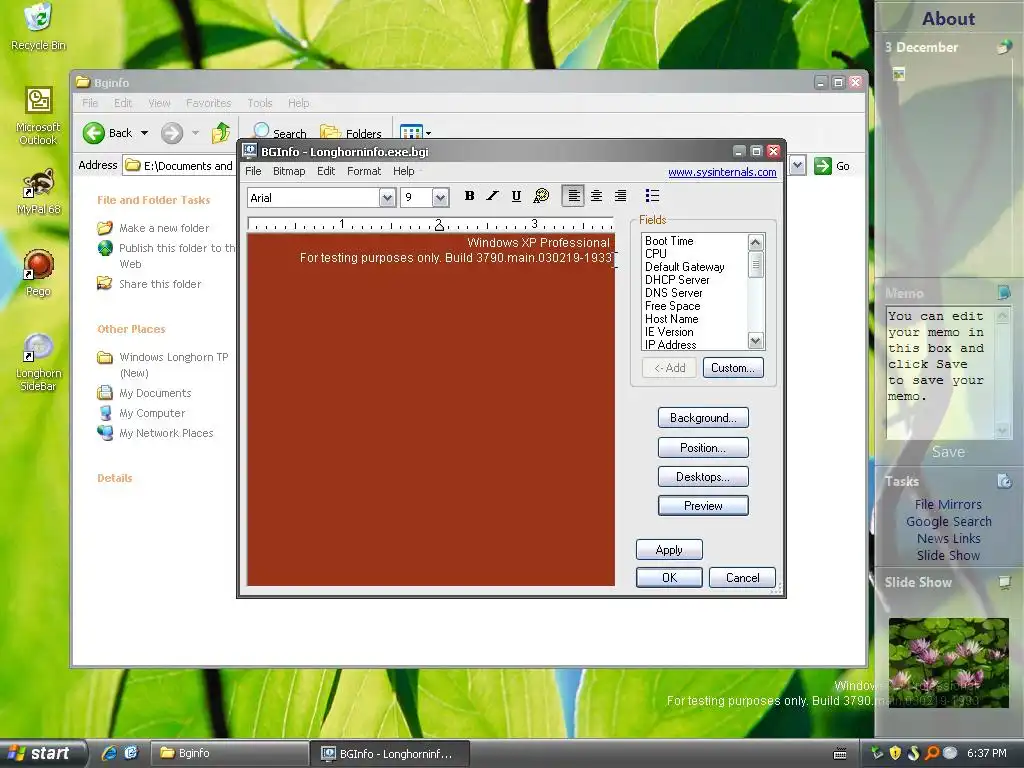The height and width of the screenshot is (768, 1024).
Task: Click Make a new folder task
Action: click(164, 228)
